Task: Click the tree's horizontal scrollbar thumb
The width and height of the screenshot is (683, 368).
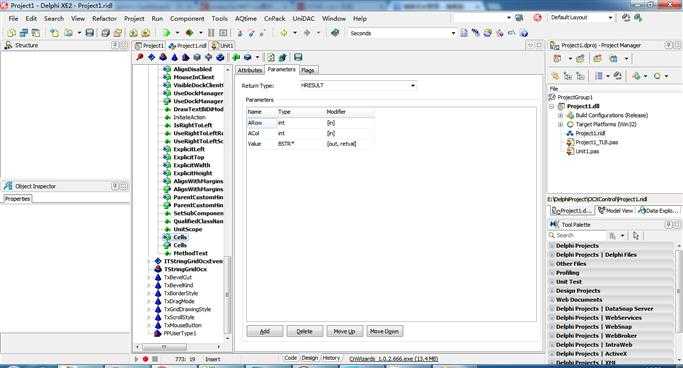Action: pos(165,347)
